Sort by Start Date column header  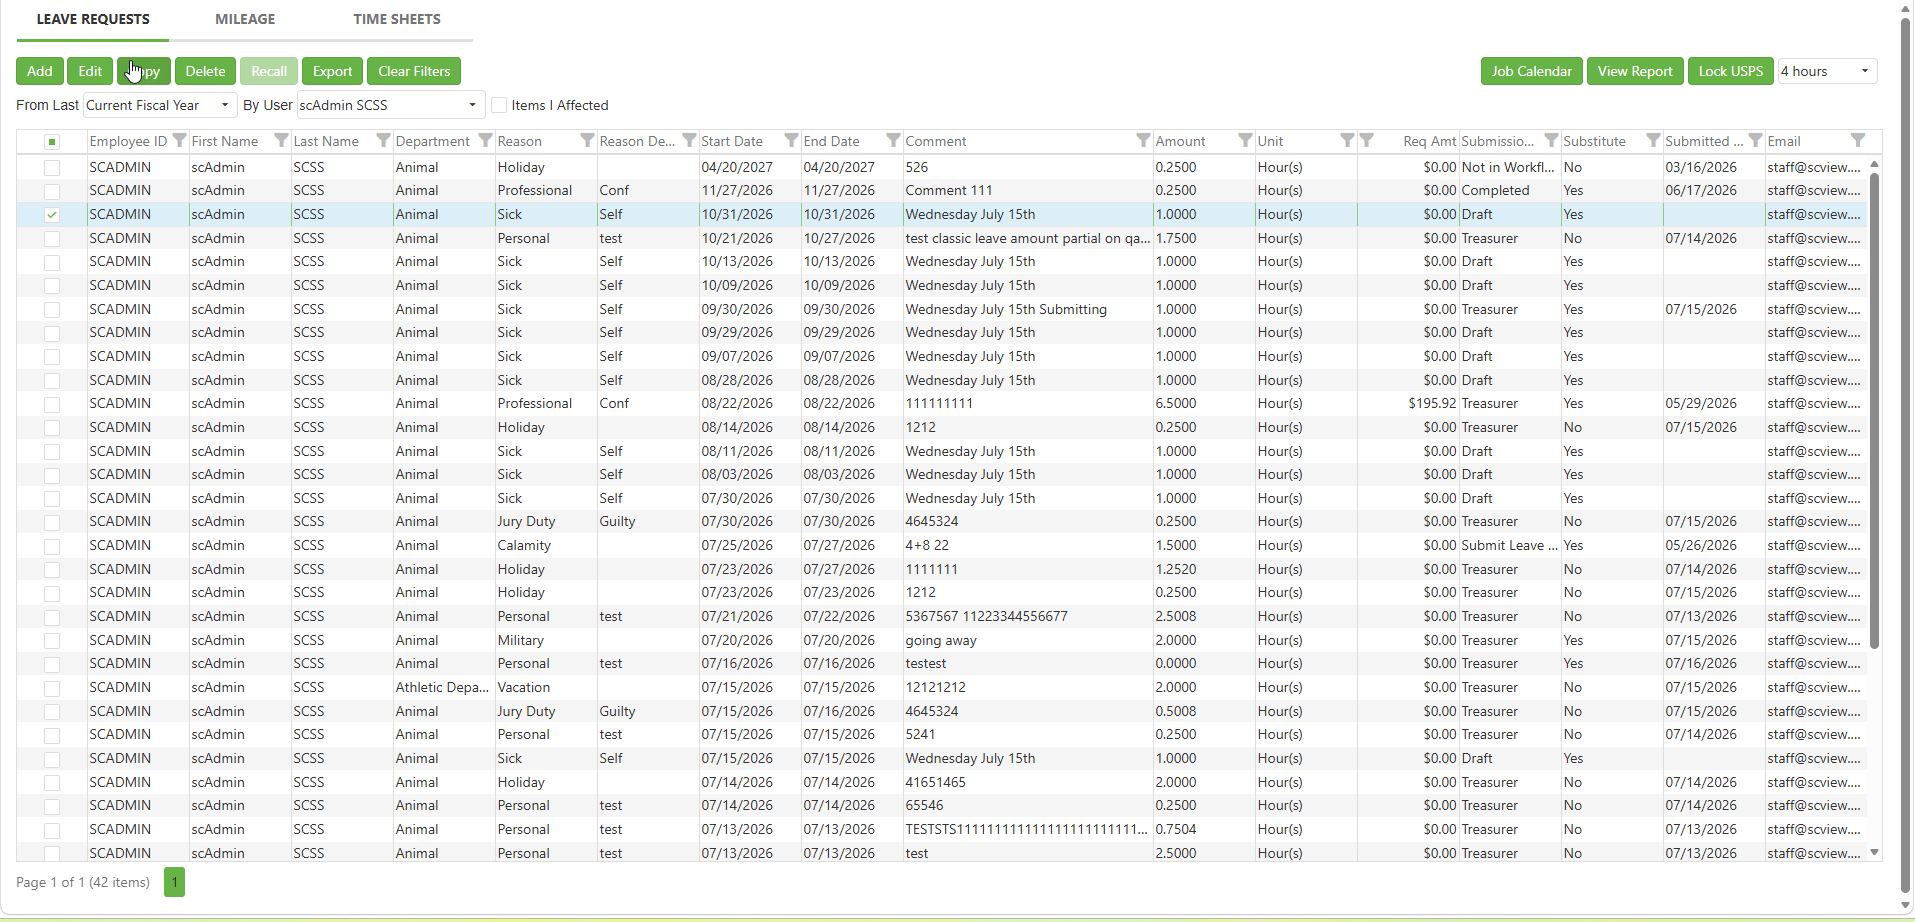(x=732, y=141)
